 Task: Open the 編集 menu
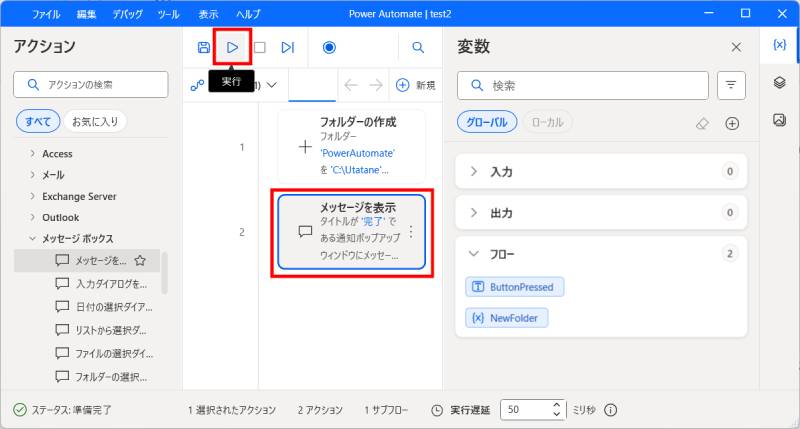click(x=86, y=14)
